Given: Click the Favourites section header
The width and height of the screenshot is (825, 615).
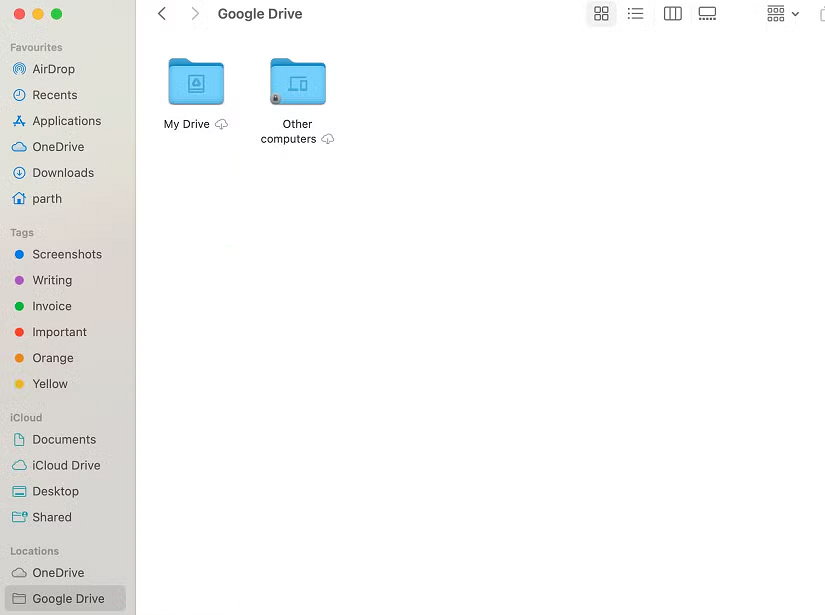Looking at the screenshot, I should click(36, 47).
